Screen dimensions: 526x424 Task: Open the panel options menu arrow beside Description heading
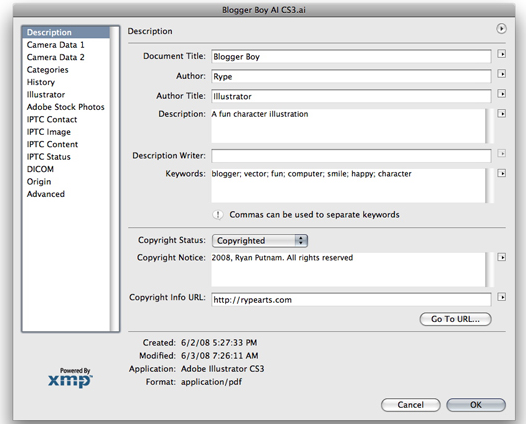501,29
